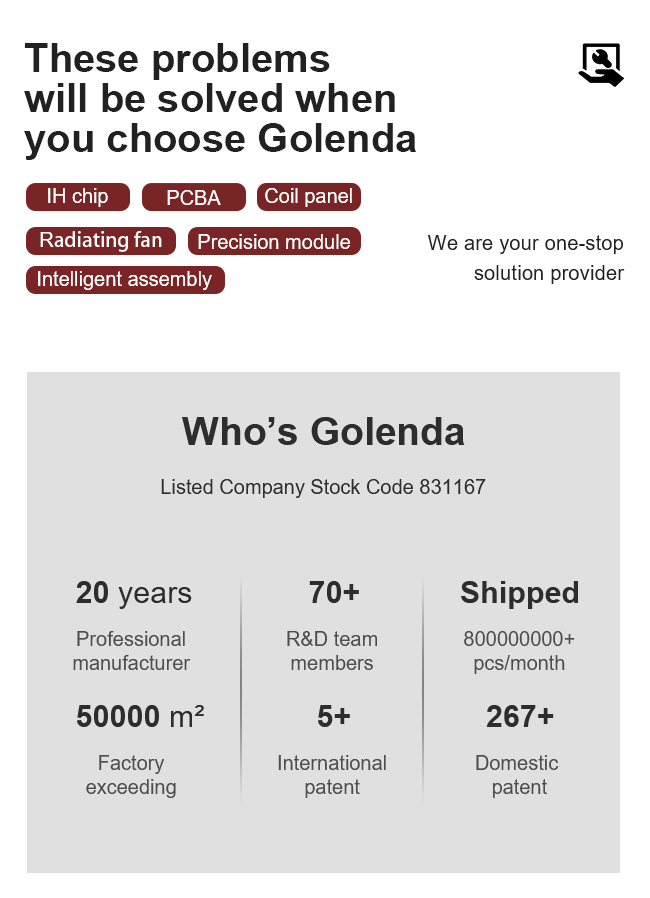650x898 pixels.
Task: Click the Precision module tag
Action: 274,242
